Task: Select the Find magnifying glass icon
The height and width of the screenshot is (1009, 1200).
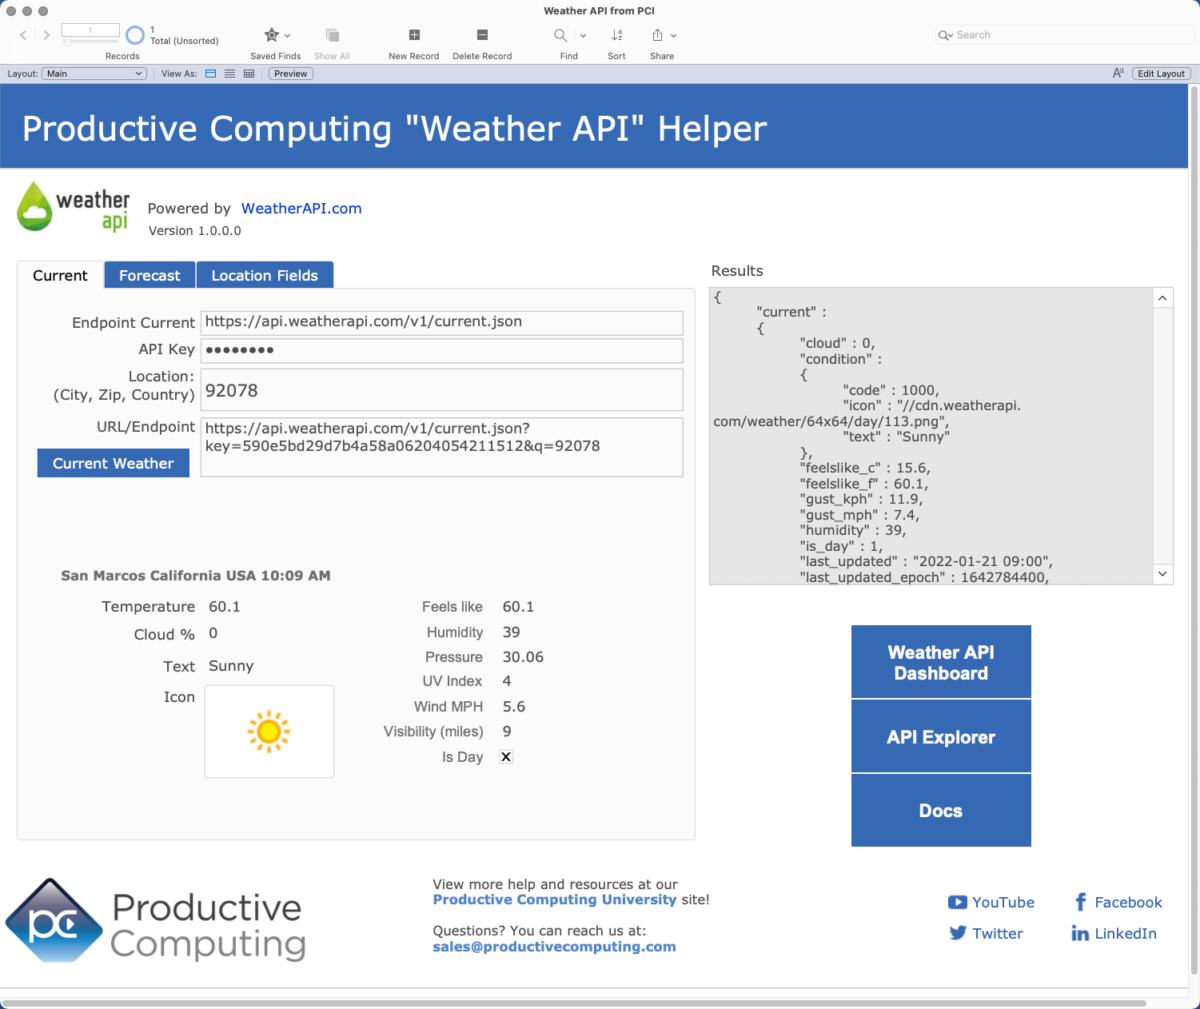Action: pos(560,34)
